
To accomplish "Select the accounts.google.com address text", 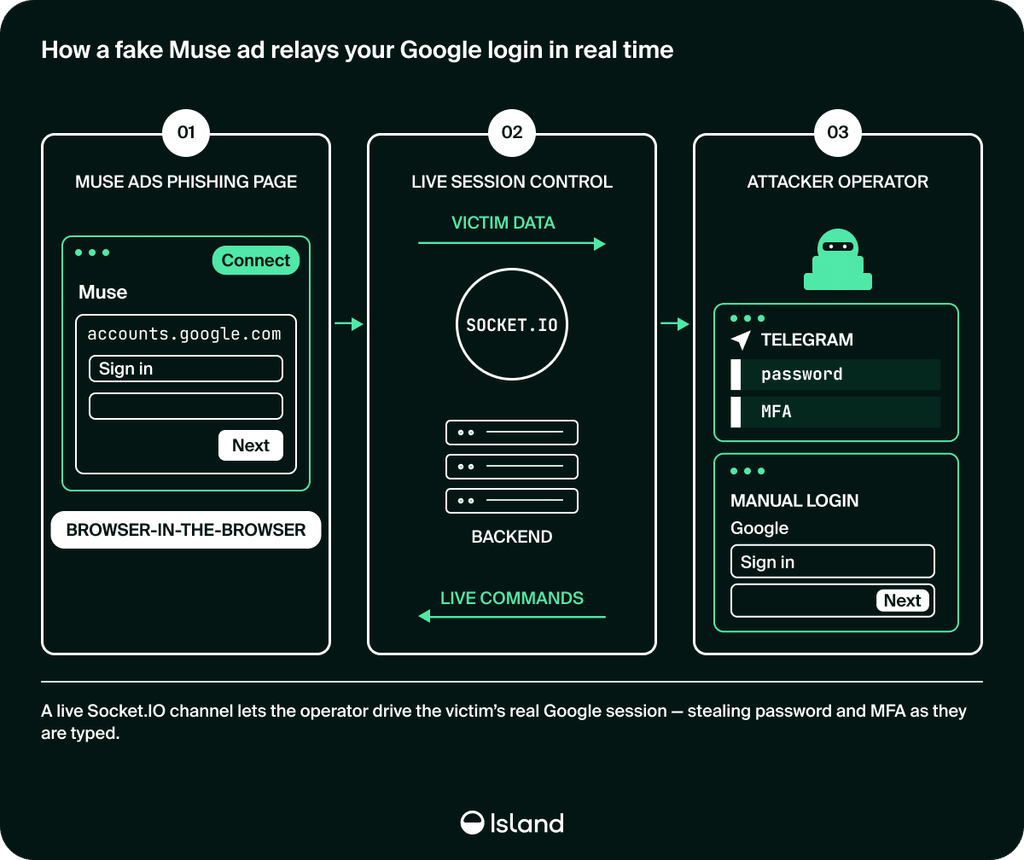I will [x=184, y=334].
